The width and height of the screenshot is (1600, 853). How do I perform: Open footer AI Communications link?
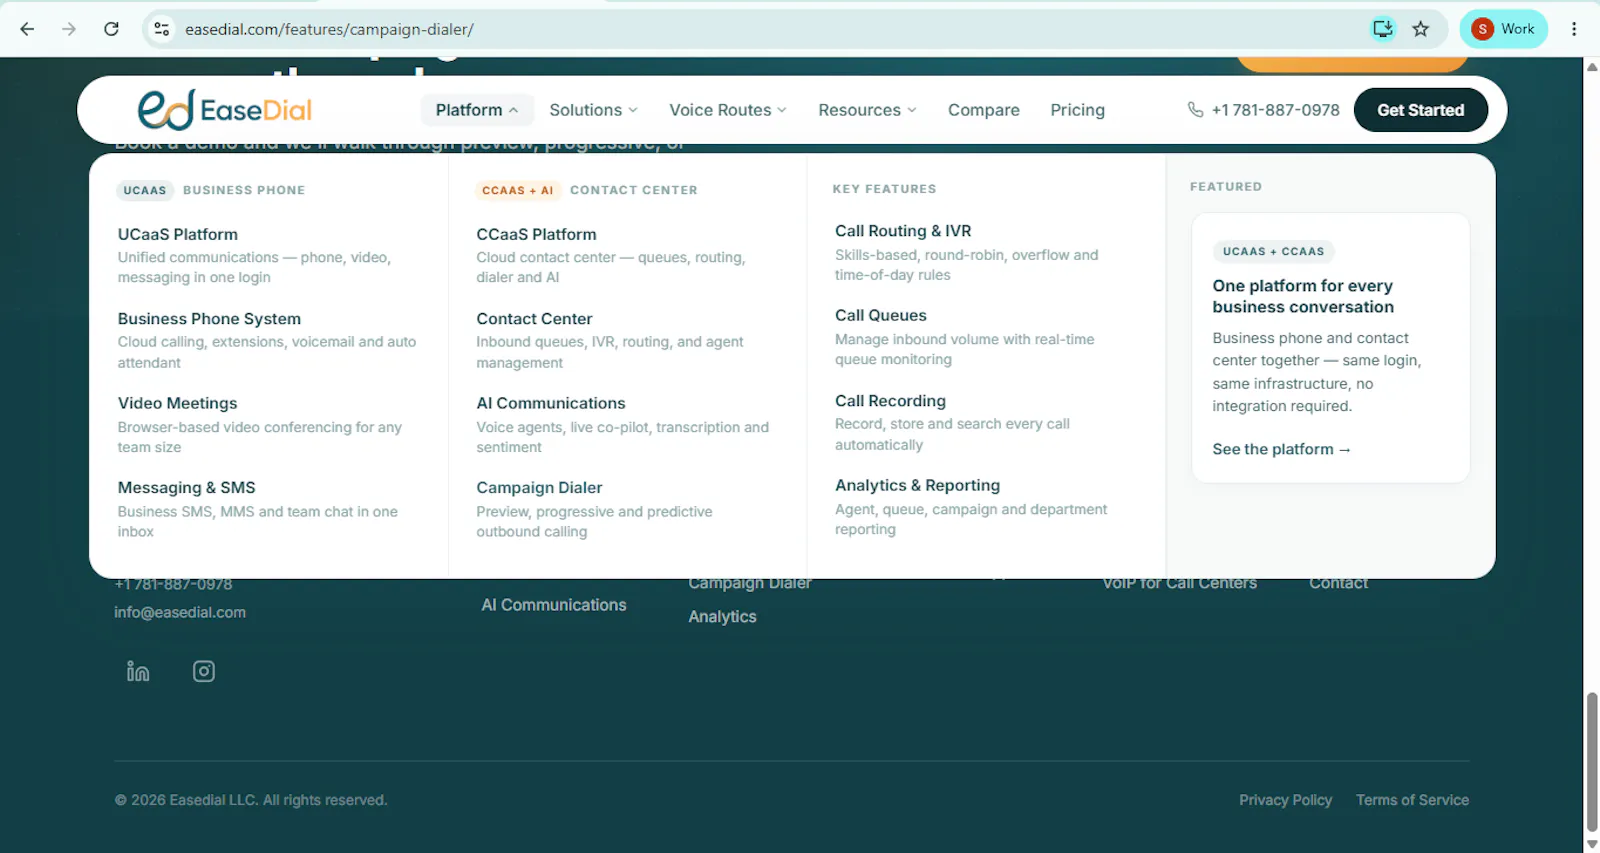(554, 605)
